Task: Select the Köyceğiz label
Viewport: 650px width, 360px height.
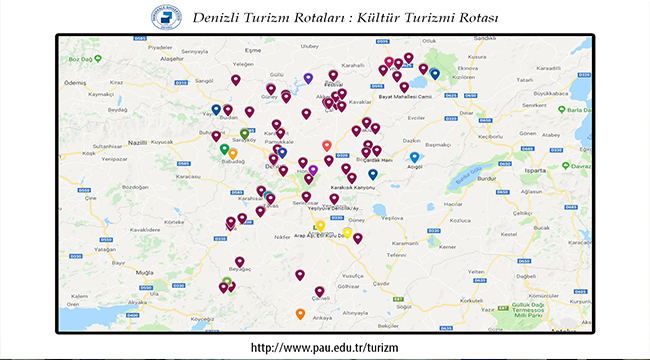Action: (202, 319)
